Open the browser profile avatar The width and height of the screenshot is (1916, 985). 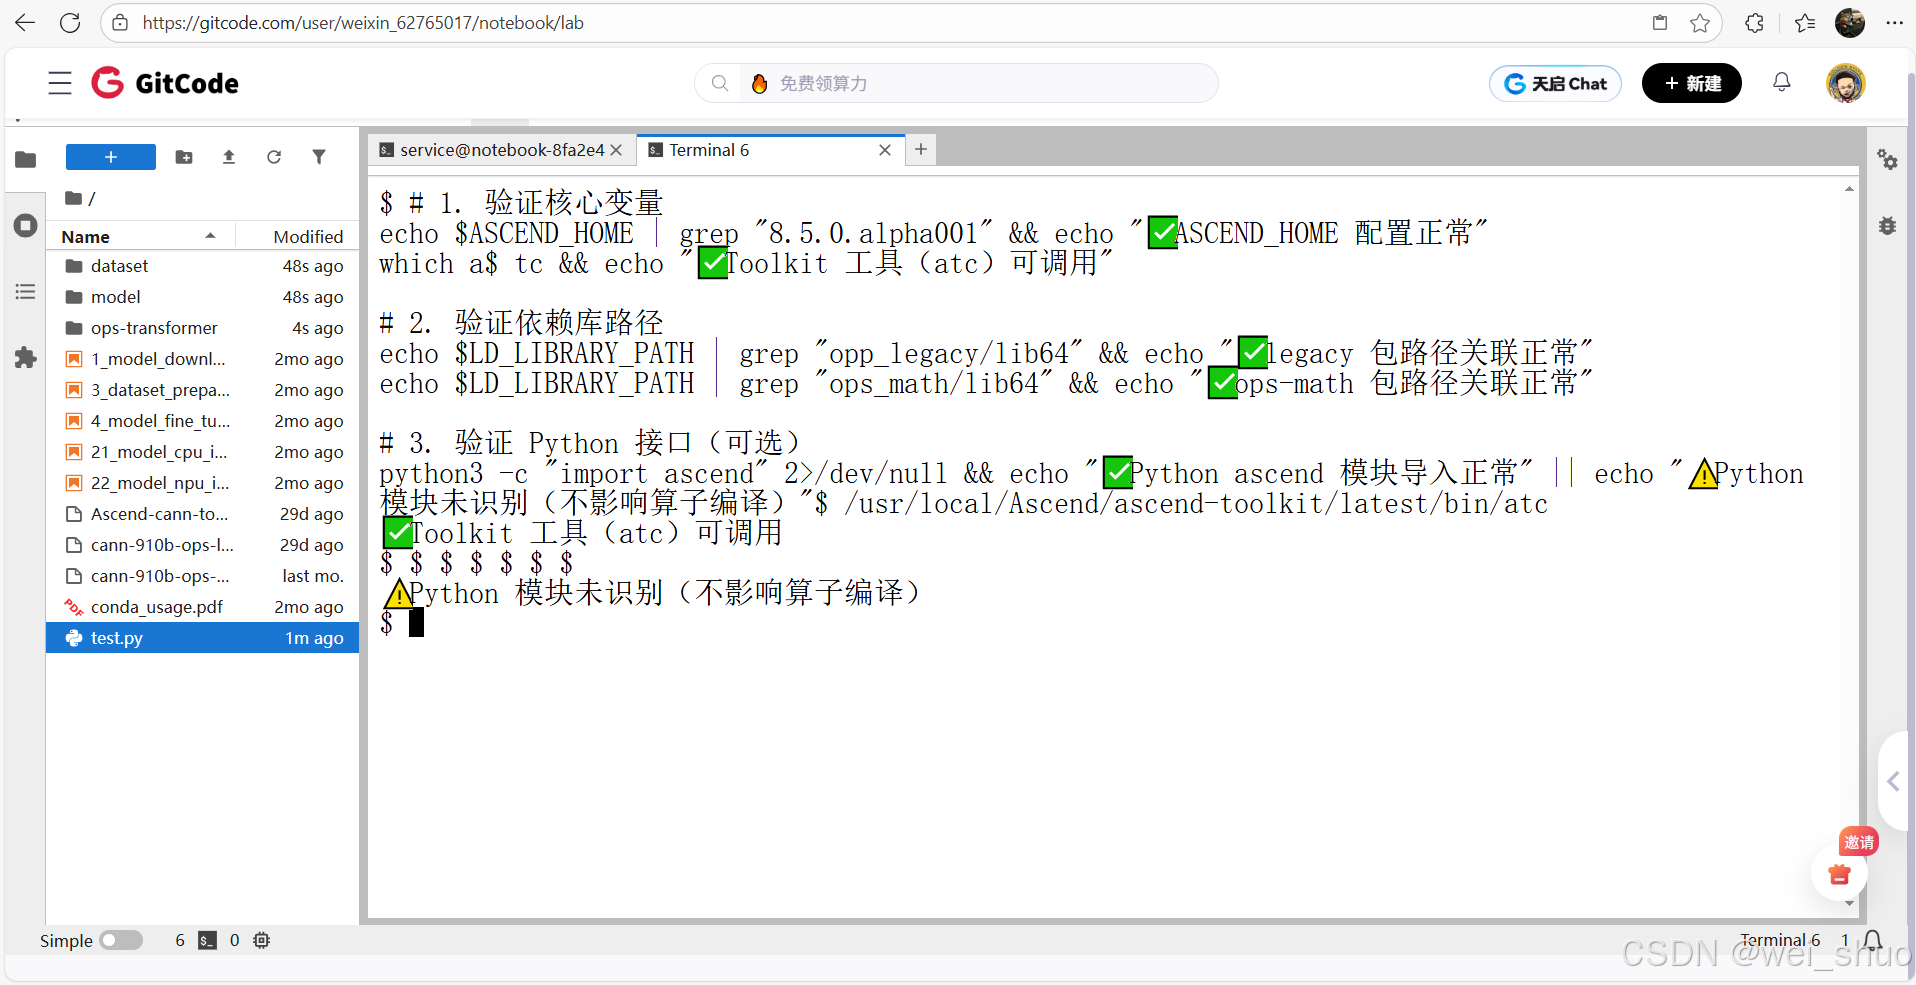pos(1850,22)
